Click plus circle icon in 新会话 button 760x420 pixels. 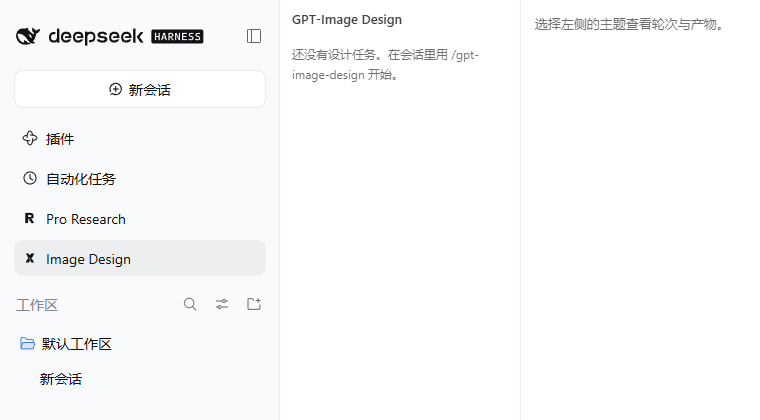pyautogui.click(x=115, y=89)
